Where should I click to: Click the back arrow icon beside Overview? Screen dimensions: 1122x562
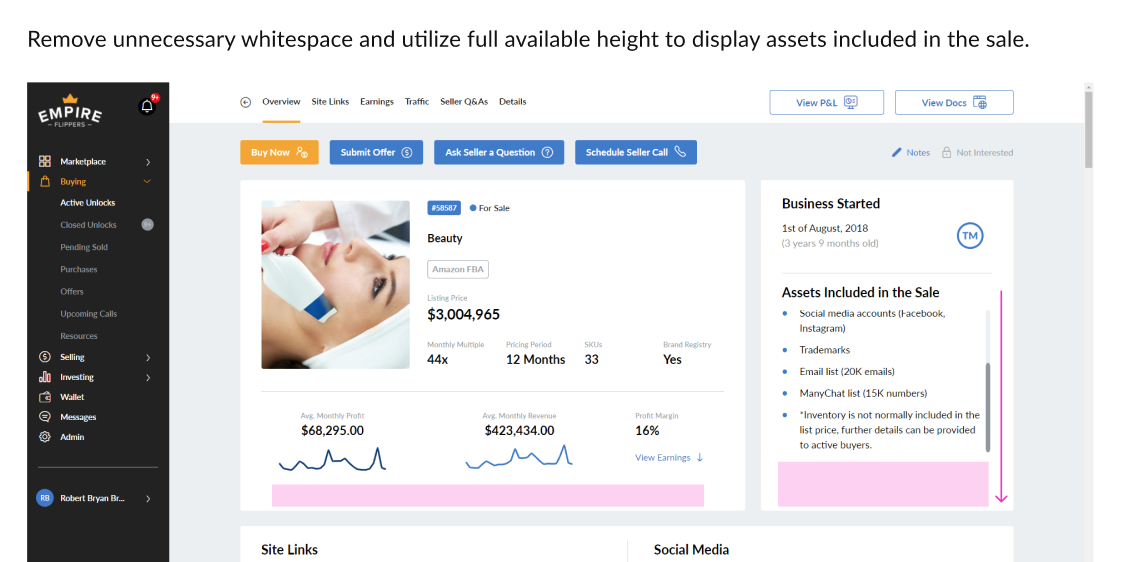[x=245, y=102]
